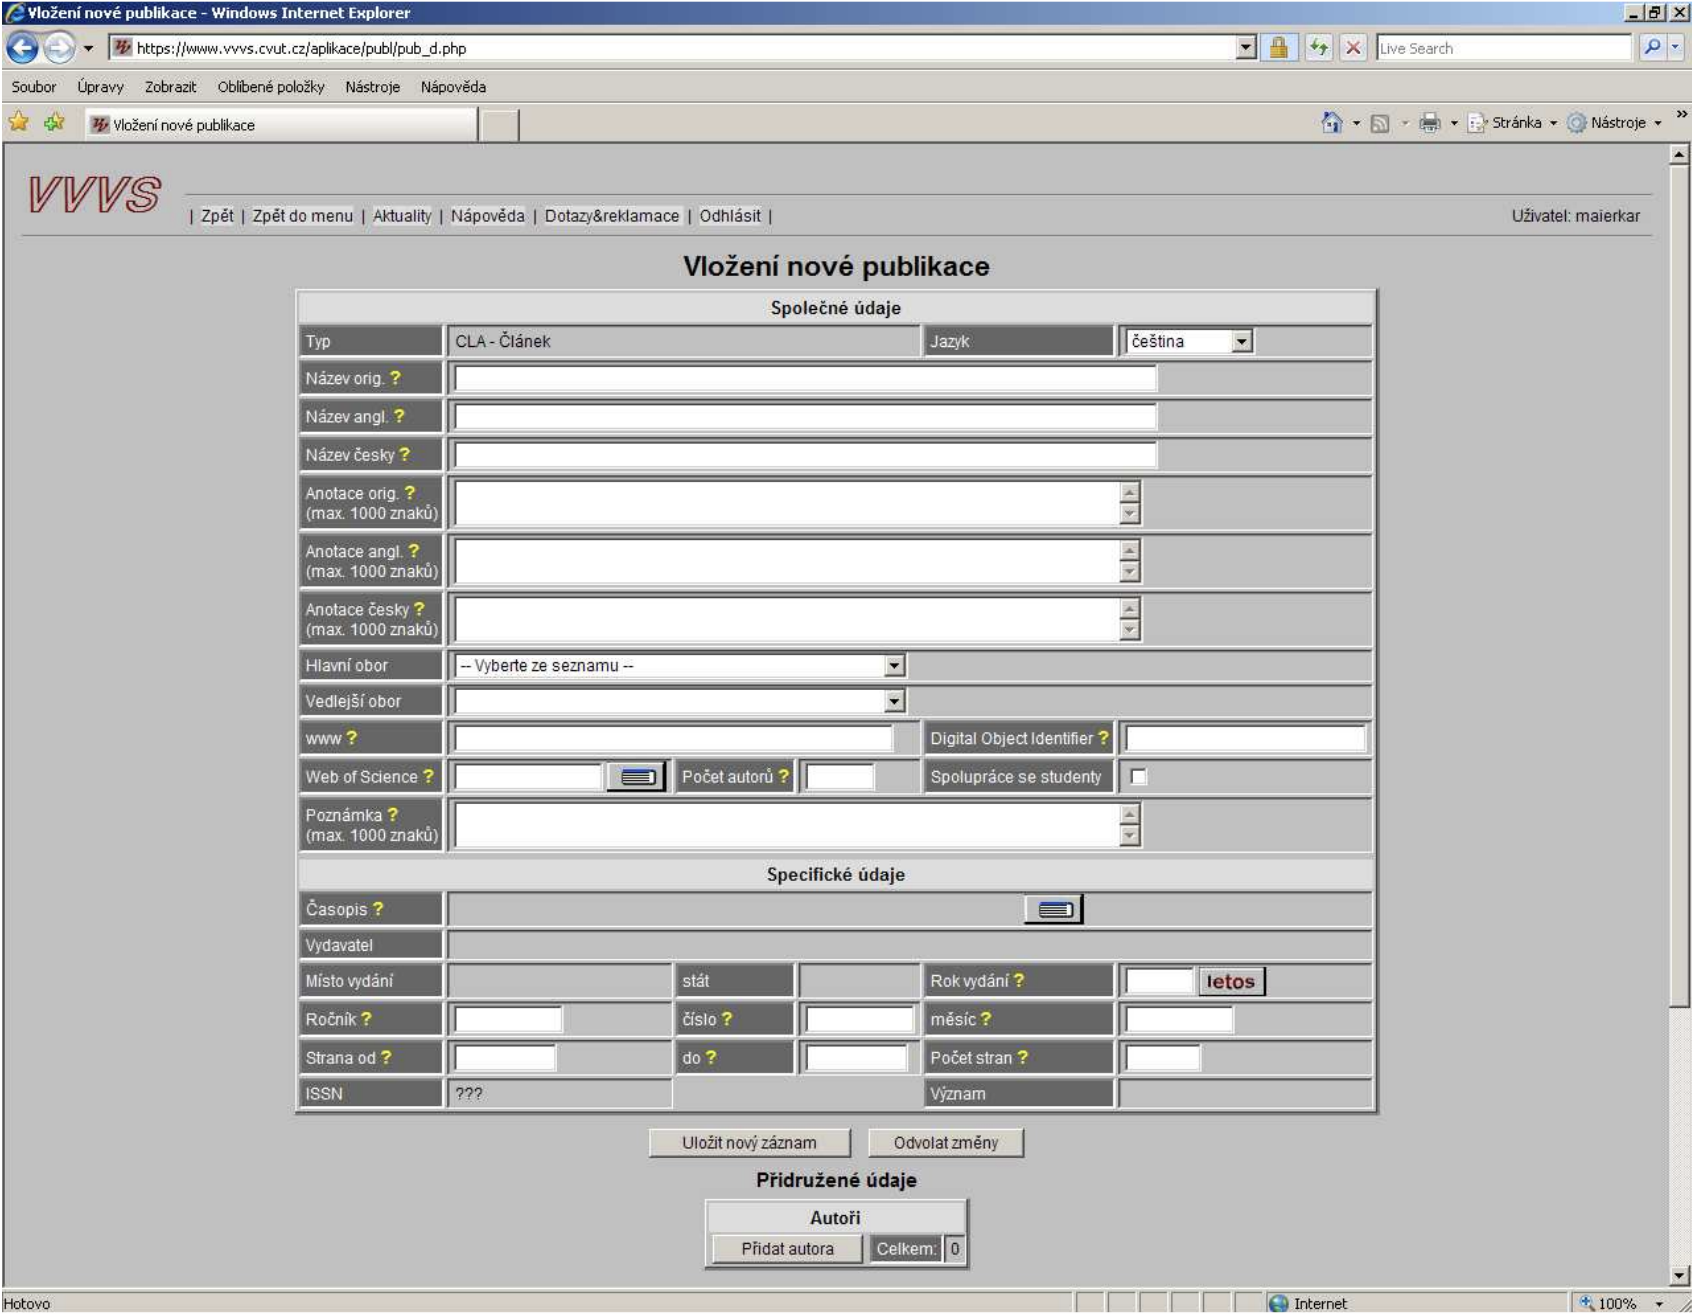Open the Časopis journal picker icon

pos(1053,909)
